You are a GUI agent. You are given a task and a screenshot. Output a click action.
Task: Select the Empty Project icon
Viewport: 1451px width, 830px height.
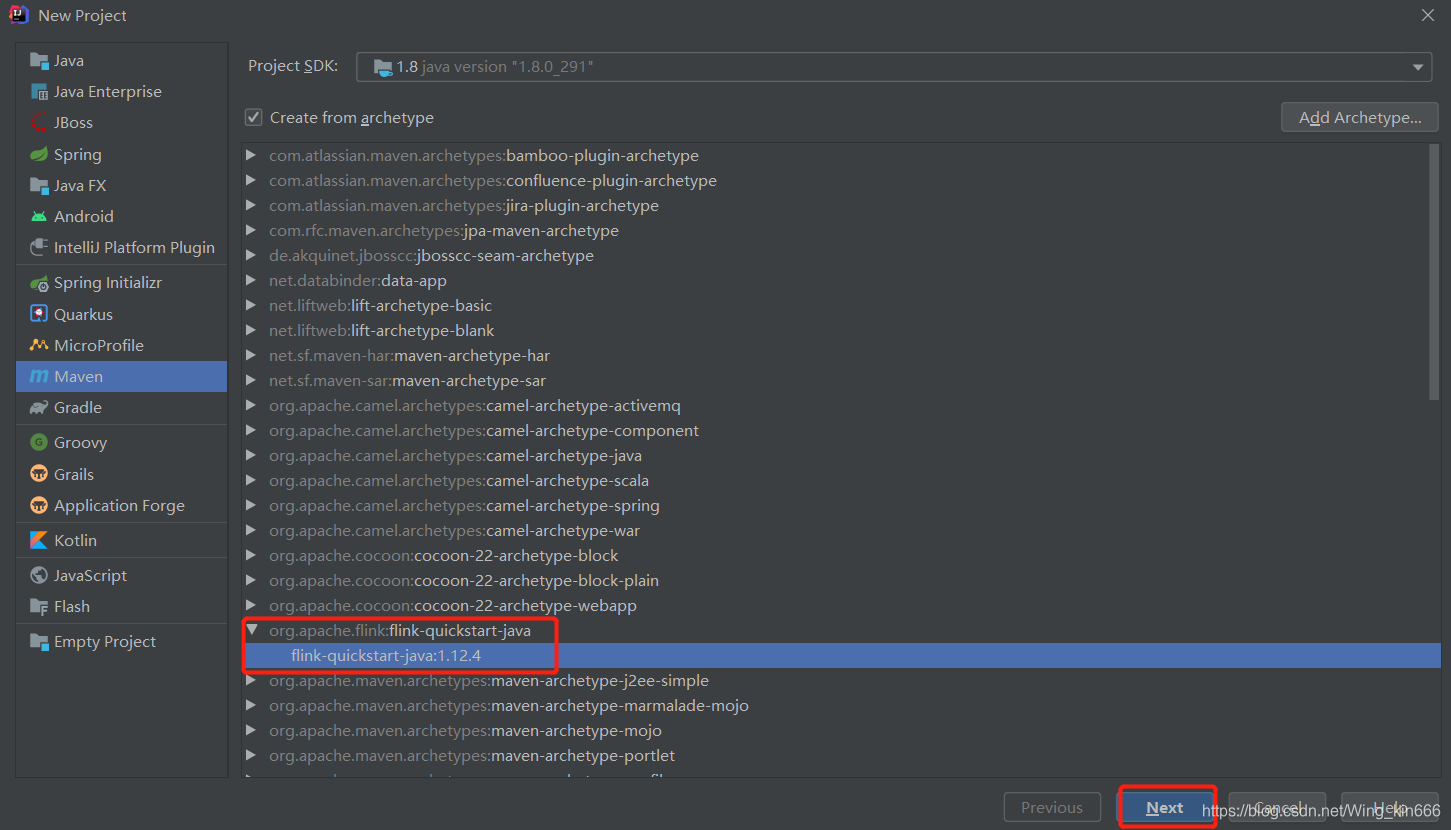(x=39, y=642)
